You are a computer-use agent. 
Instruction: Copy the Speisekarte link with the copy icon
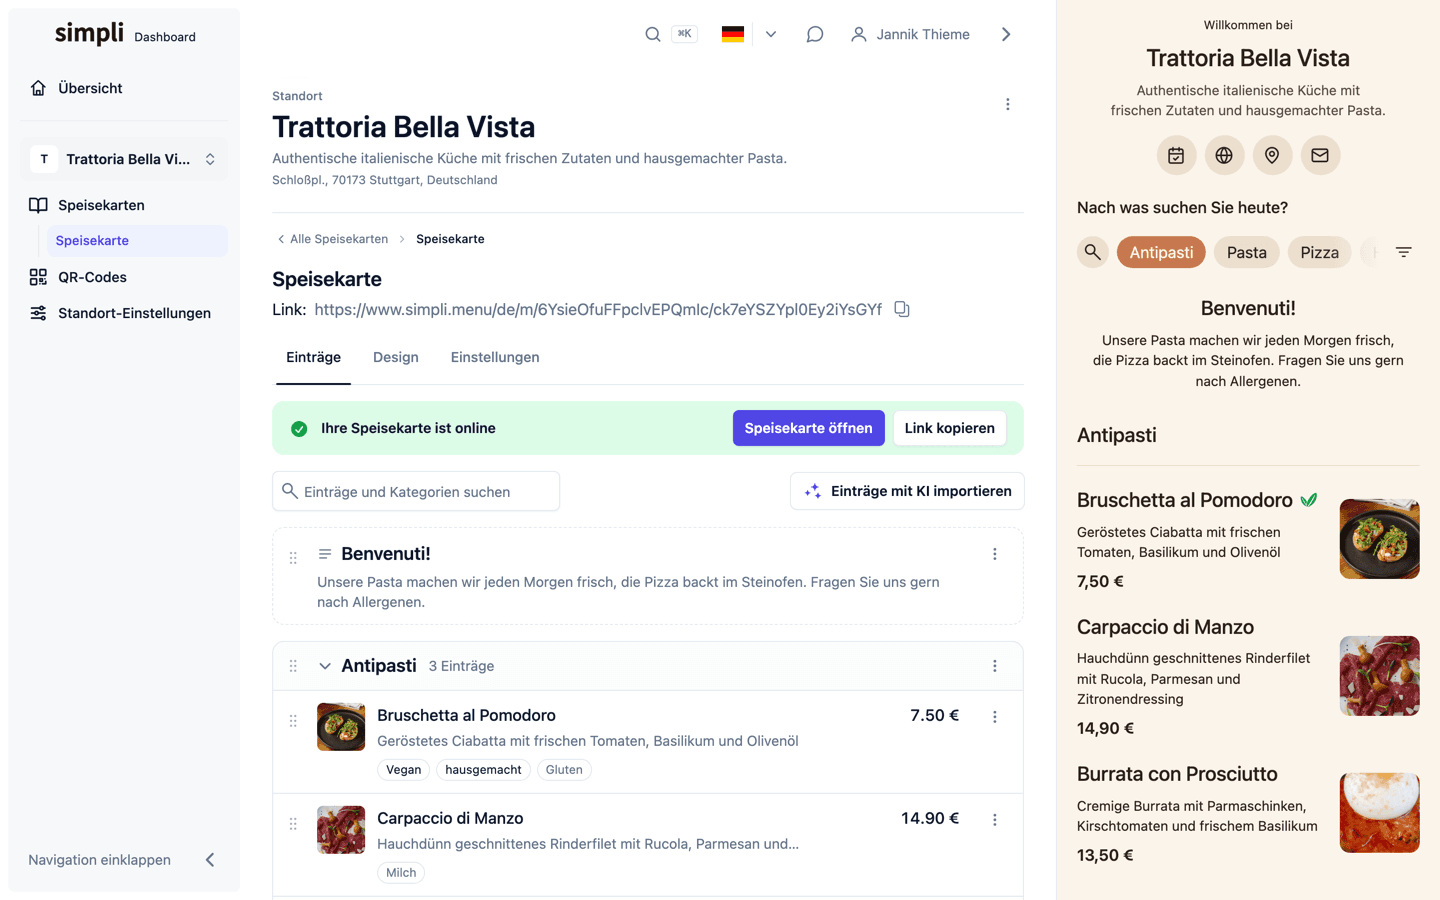point(902,309)
